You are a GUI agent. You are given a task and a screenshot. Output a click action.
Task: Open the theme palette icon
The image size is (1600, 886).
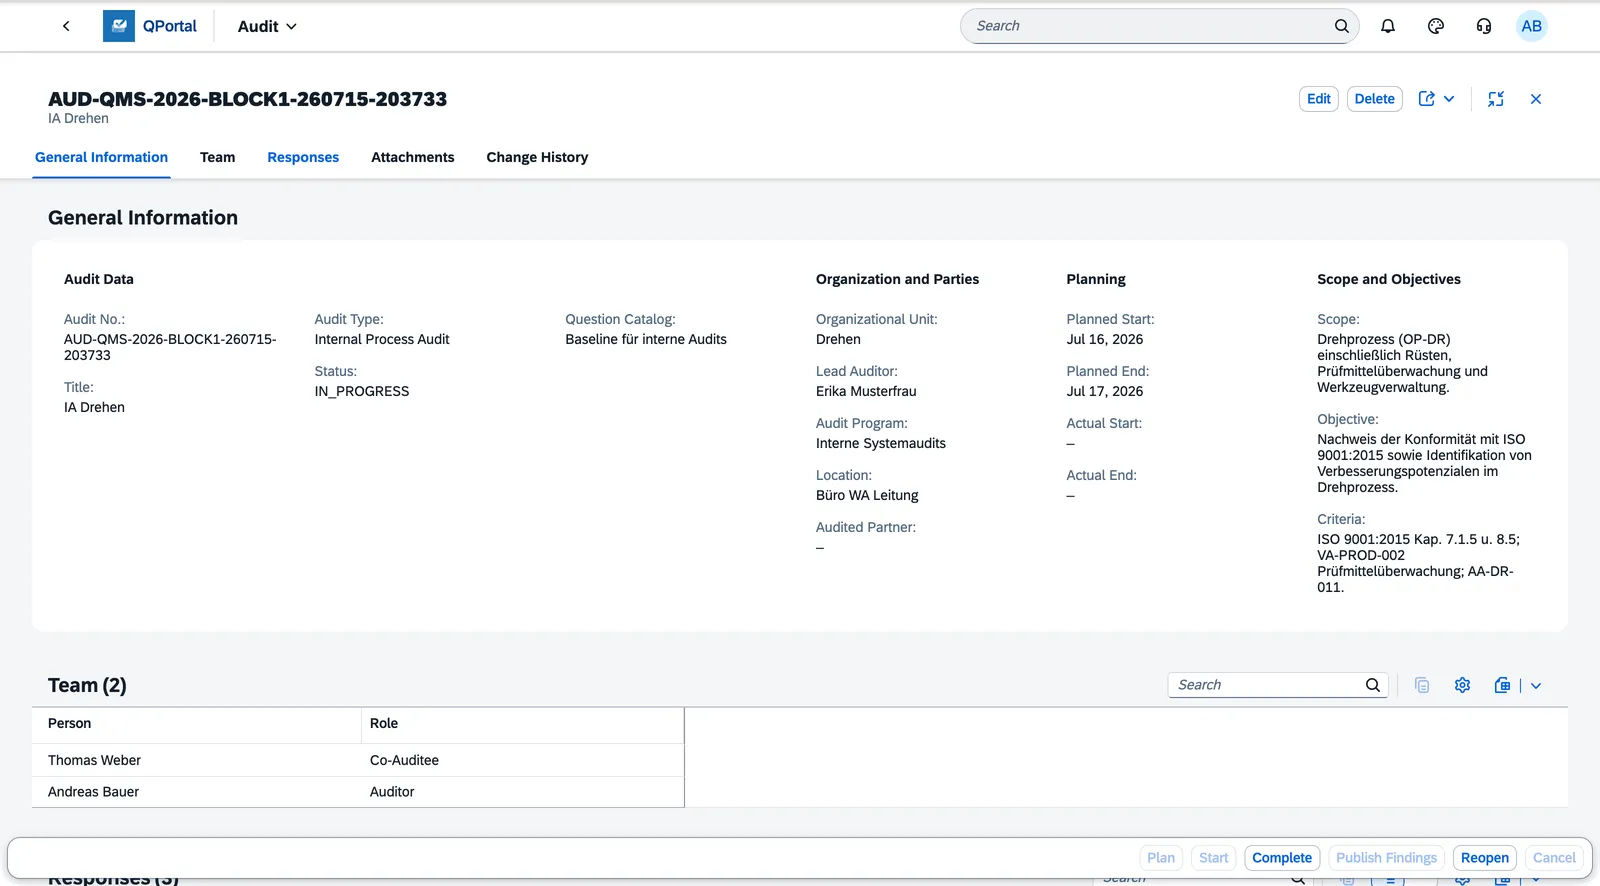pyautogui.click(x=1436, y=26)
